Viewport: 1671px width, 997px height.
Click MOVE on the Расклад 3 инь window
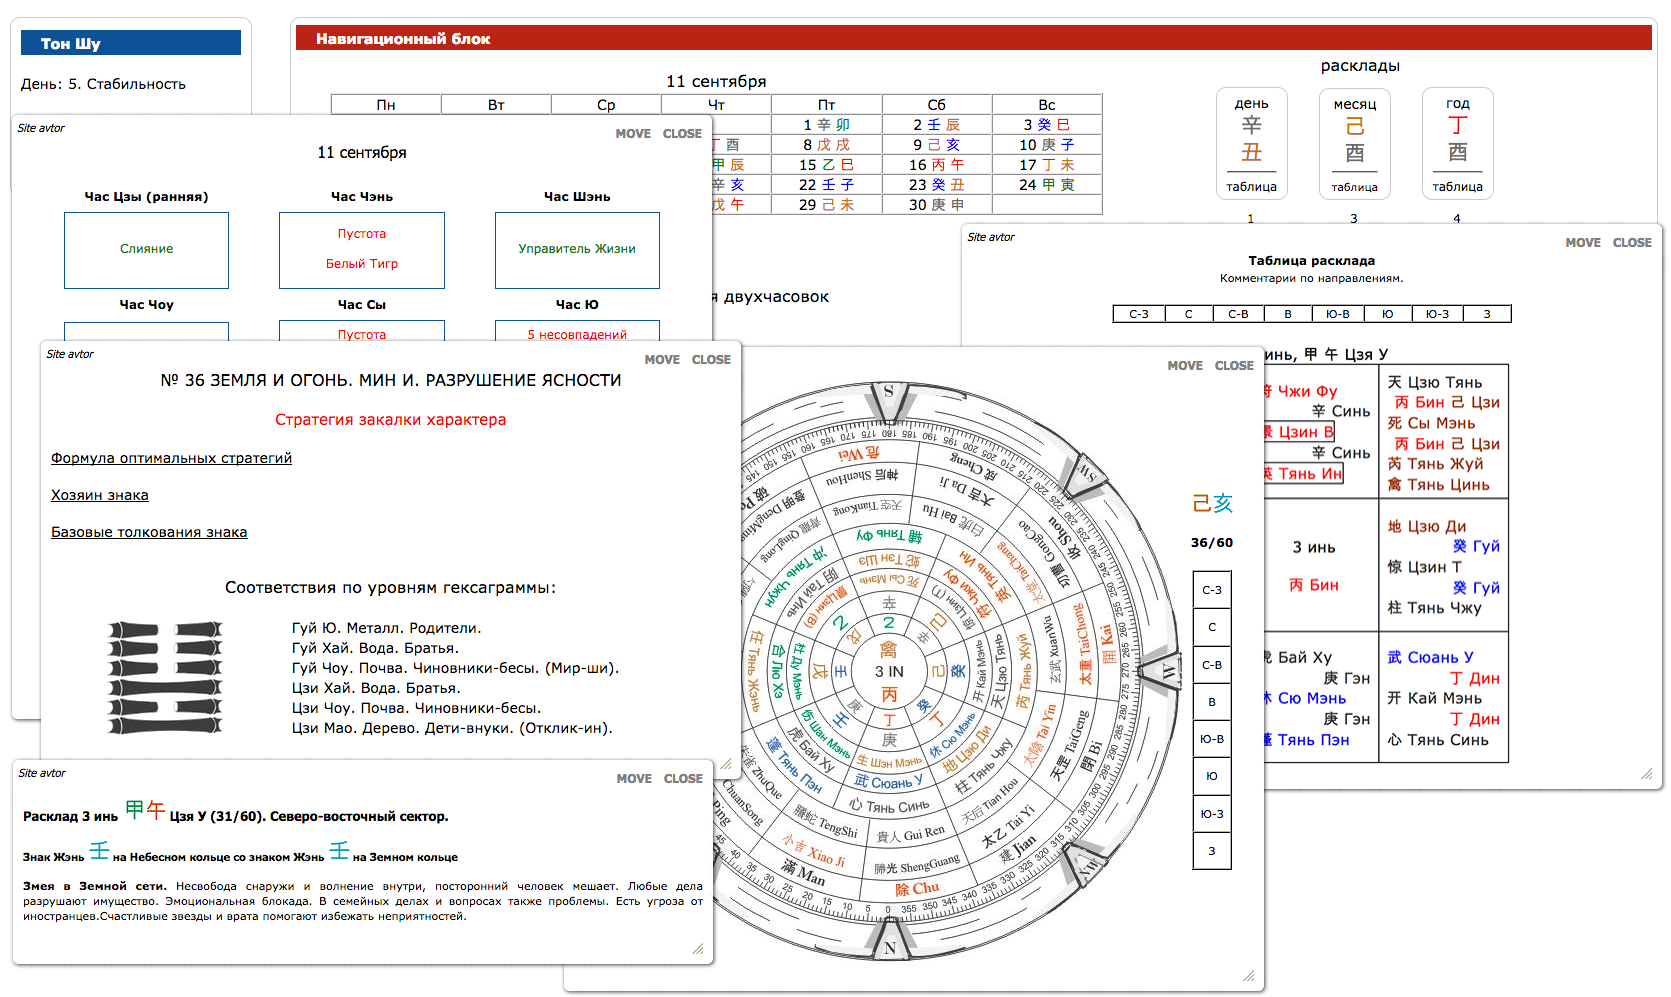pyautogui.click(x=634, y=779)
